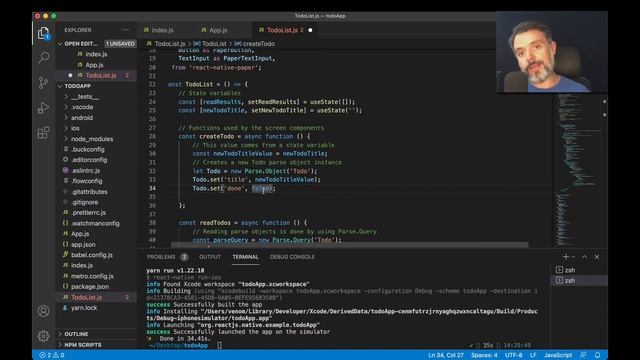
Task: Open the babel.config.js file
Action: click(96, 255)
